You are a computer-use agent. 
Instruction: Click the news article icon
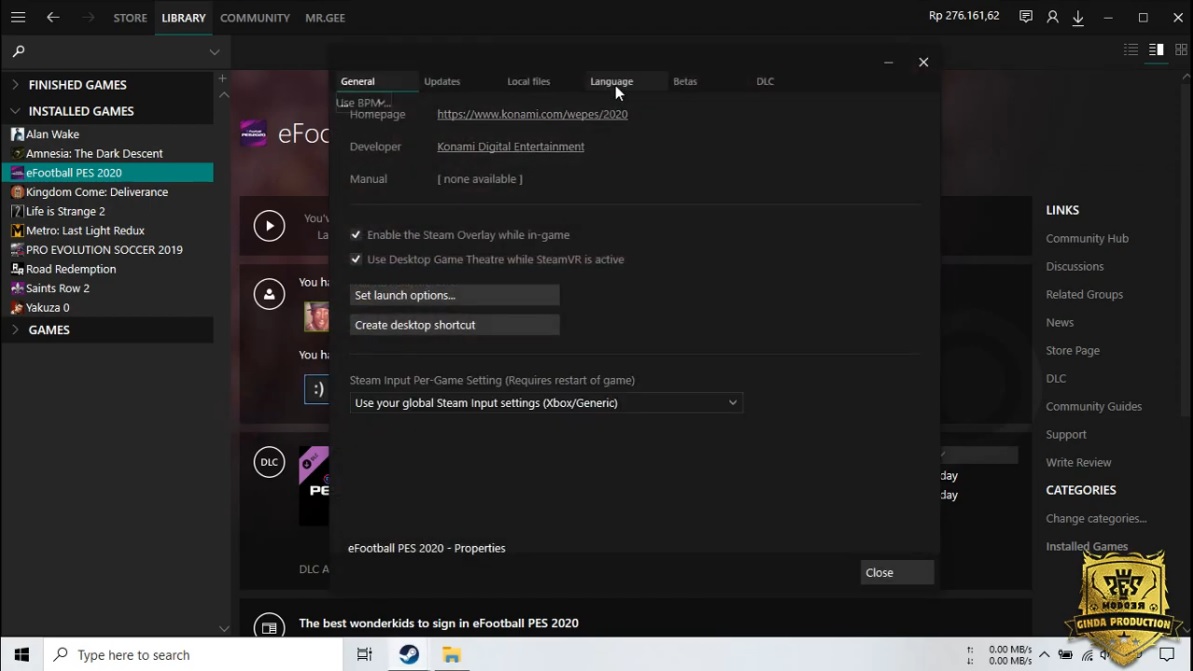[x=269, y=627]
